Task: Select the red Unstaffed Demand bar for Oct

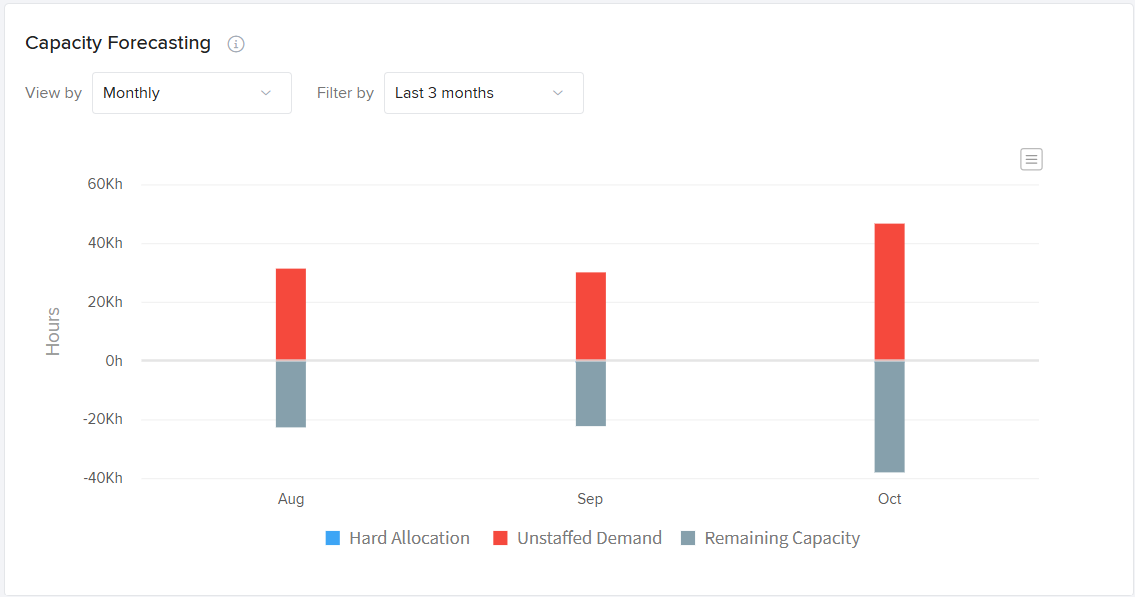Action: click(889, 291)
